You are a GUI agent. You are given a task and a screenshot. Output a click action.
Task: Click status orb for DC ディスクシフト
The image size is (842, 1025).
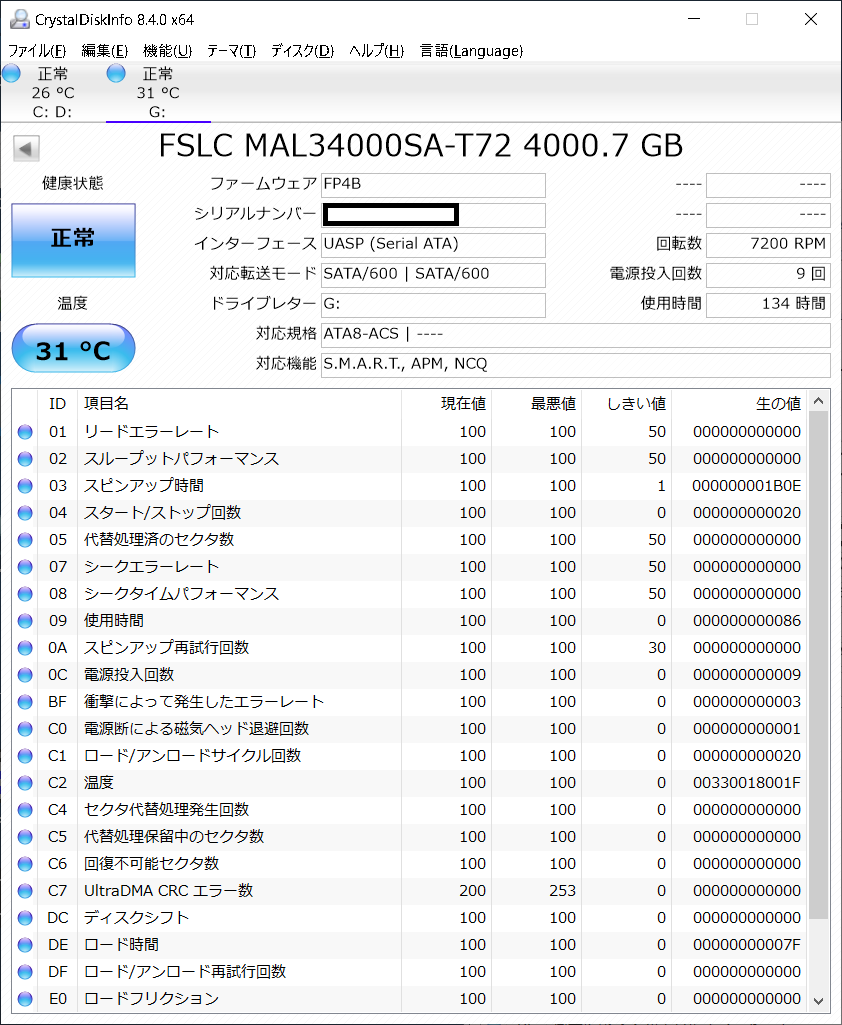tap(25, 918)
